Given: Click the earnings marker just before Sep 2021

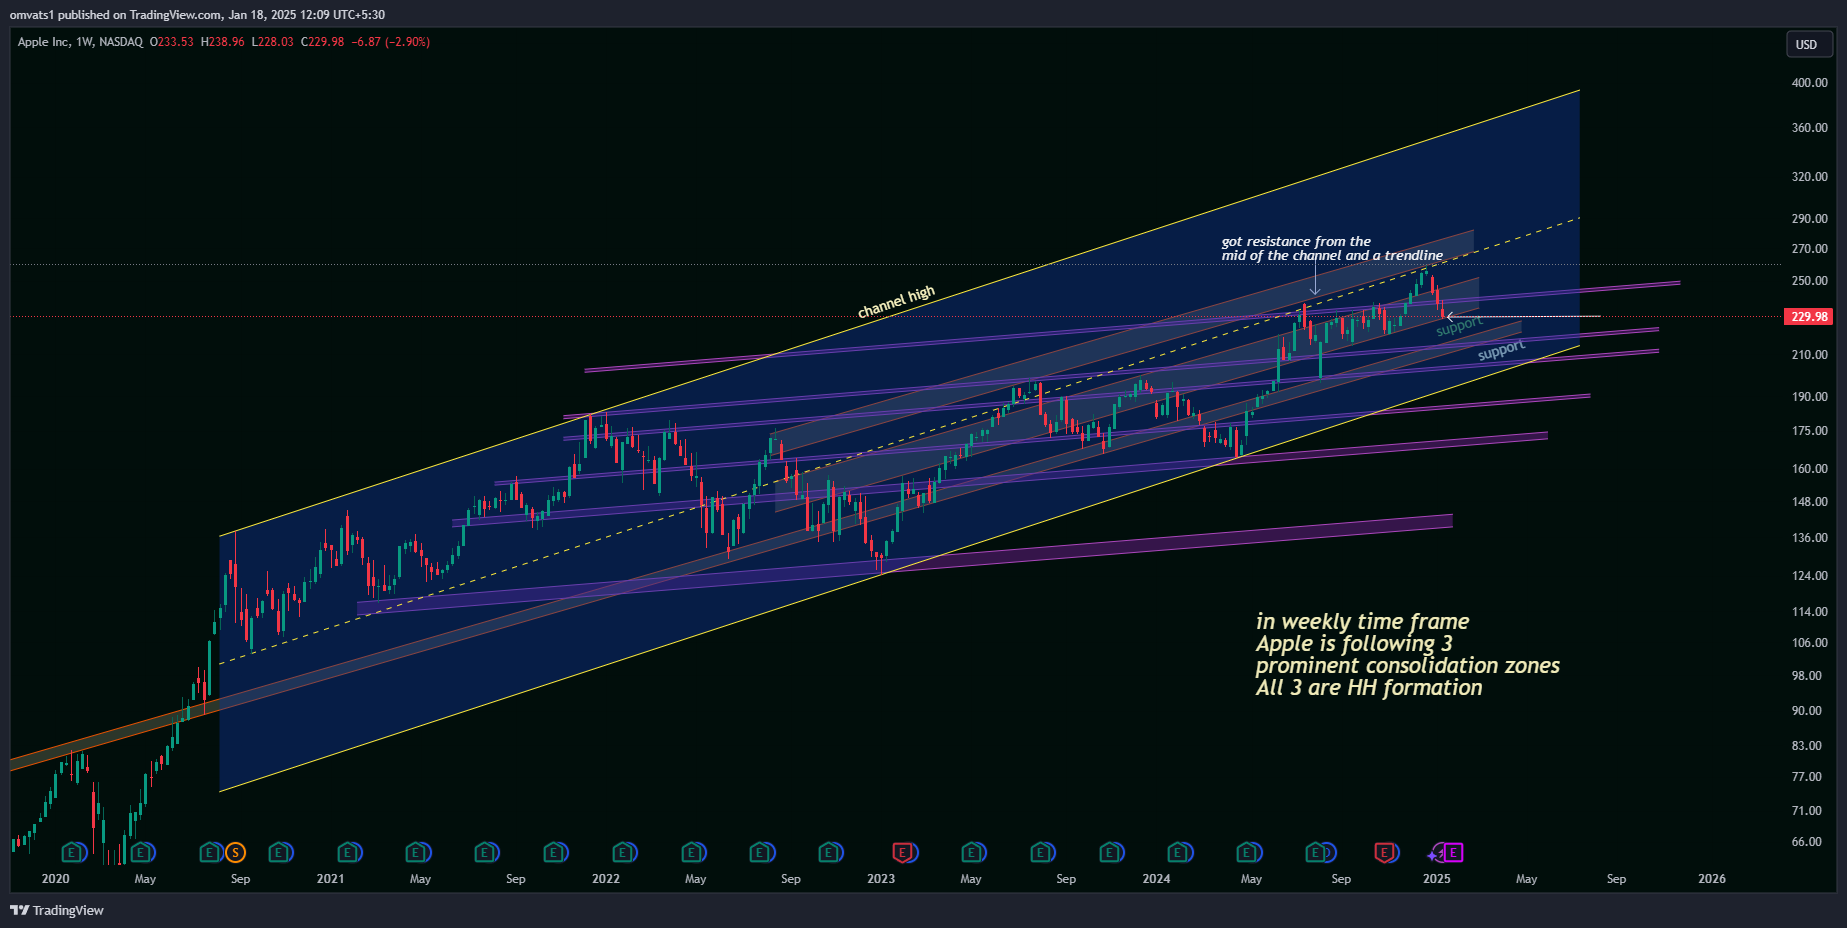Looking at the screenshot, I should tap(485, 853).
